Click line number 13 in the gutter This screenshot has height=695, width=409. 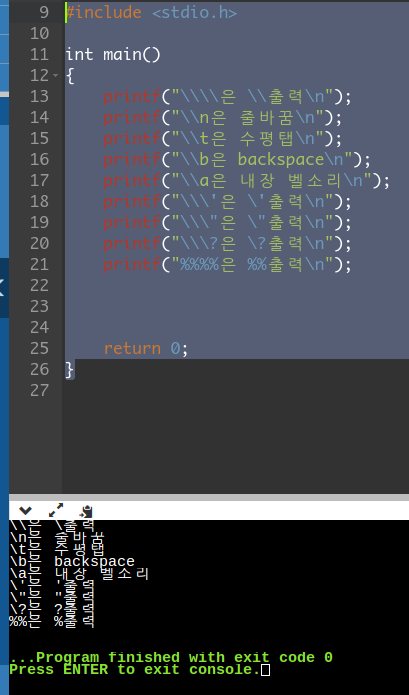pyautogui.click(x=39, y=97)
